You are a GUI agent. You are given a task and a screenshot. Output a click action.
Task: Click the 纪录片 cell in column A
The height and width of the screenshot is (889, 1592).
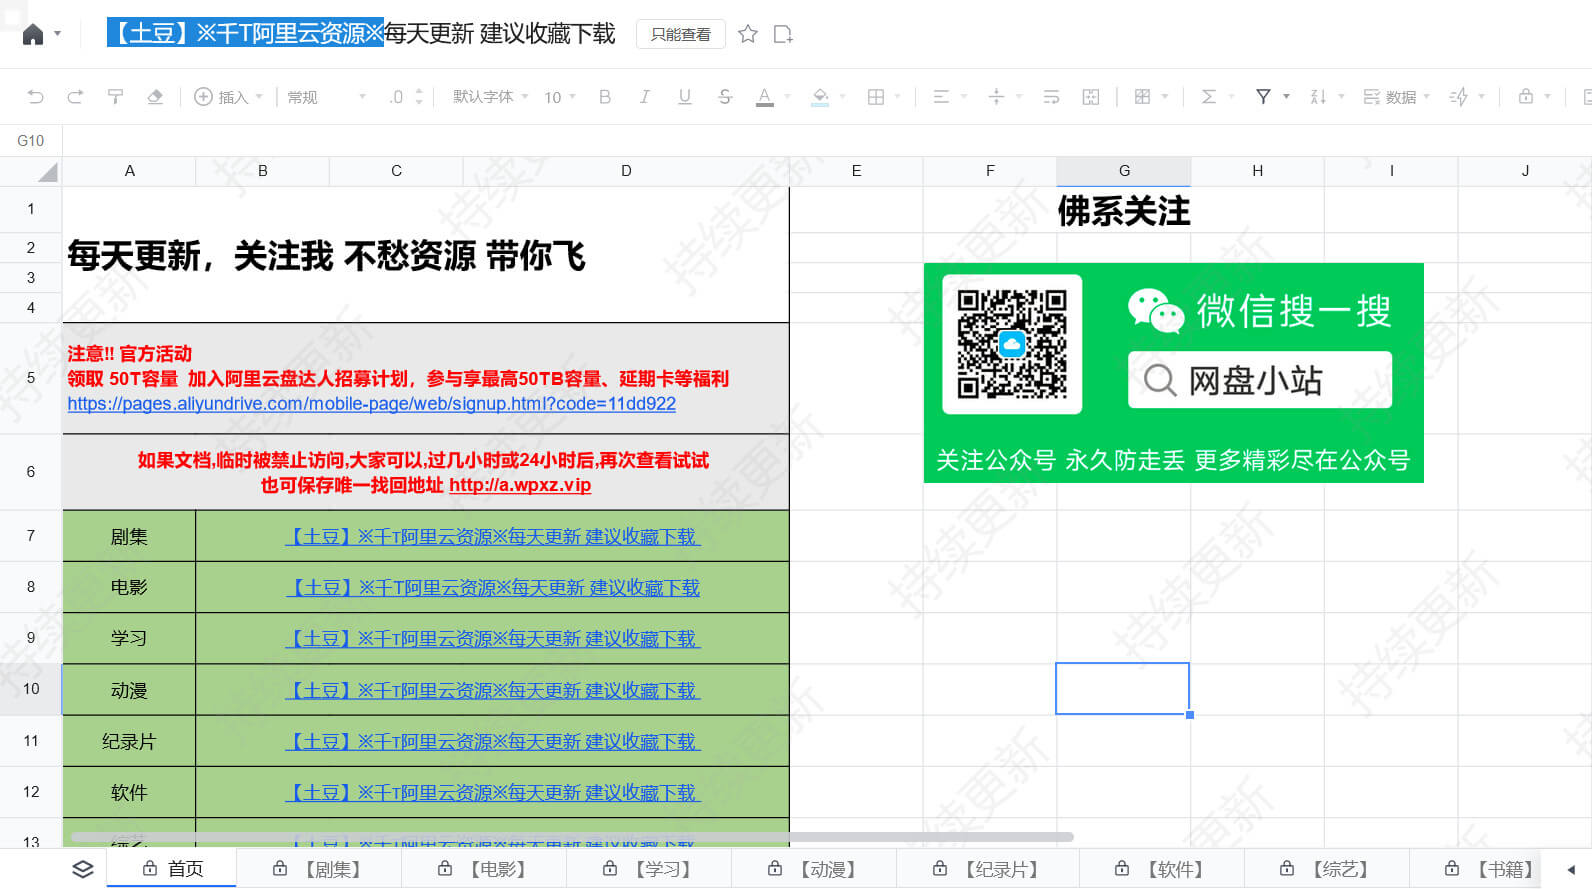129,742
